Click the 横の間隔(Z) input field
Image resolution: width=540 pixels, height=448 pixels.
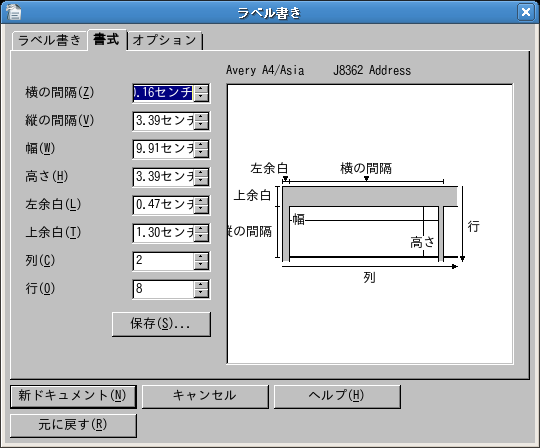163,93
